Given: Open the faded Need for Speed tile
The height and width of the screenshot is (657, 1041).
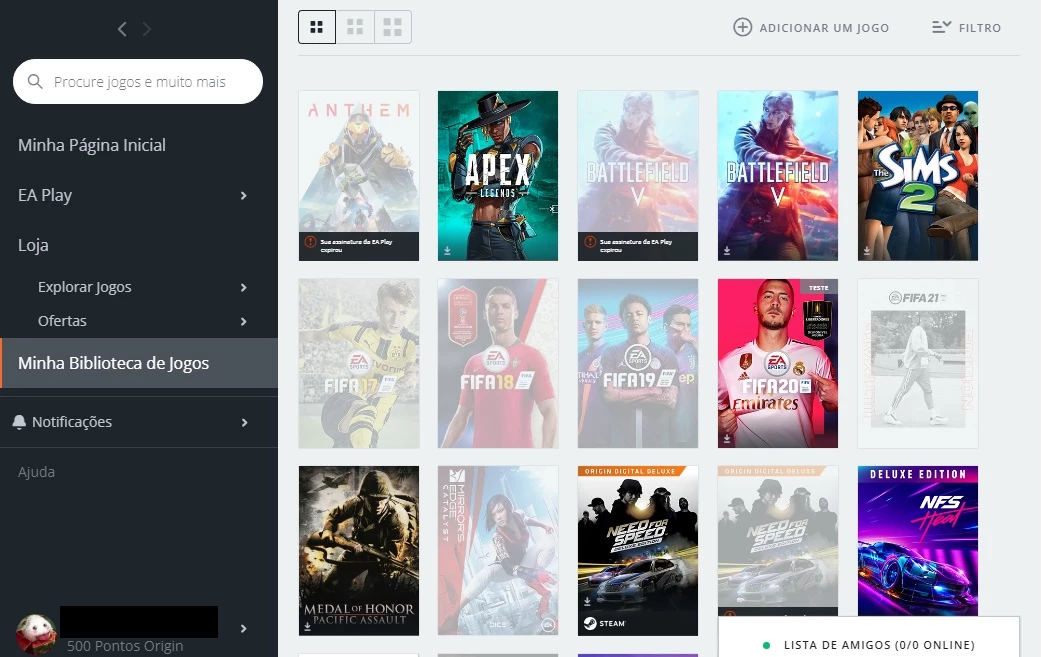Looking at the screenshot, I should (x=777, y=541).
